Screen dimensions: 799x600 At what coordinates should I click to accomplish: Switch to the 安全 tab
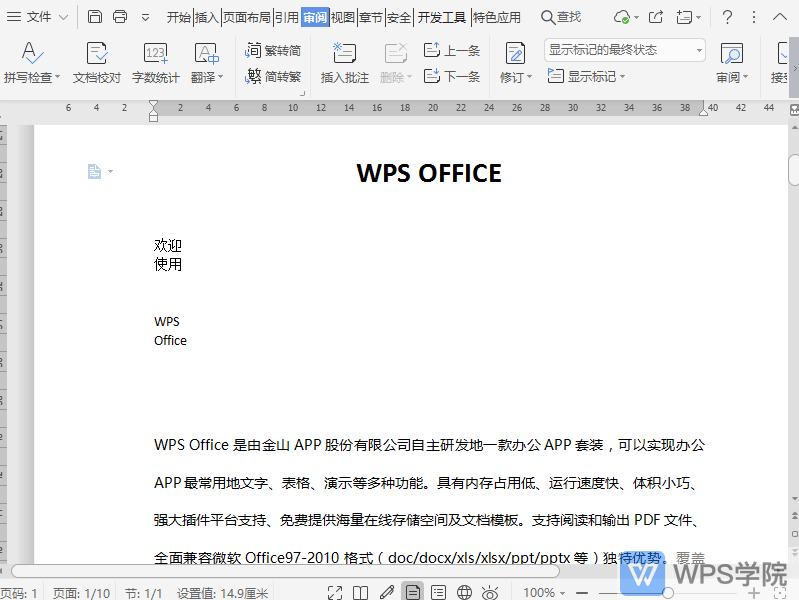[x=399, y=17]
